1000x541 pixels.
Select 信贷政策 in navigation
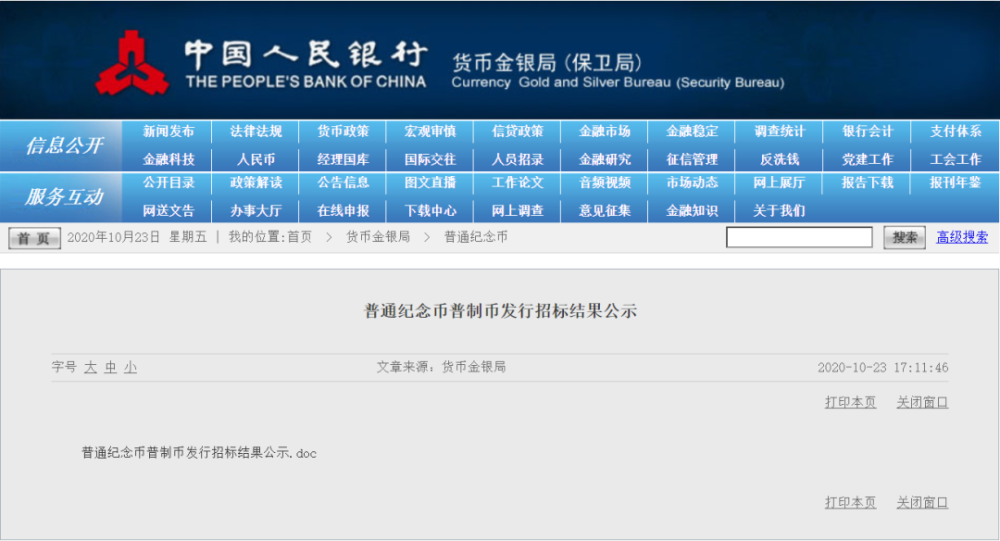pos(517,131)
